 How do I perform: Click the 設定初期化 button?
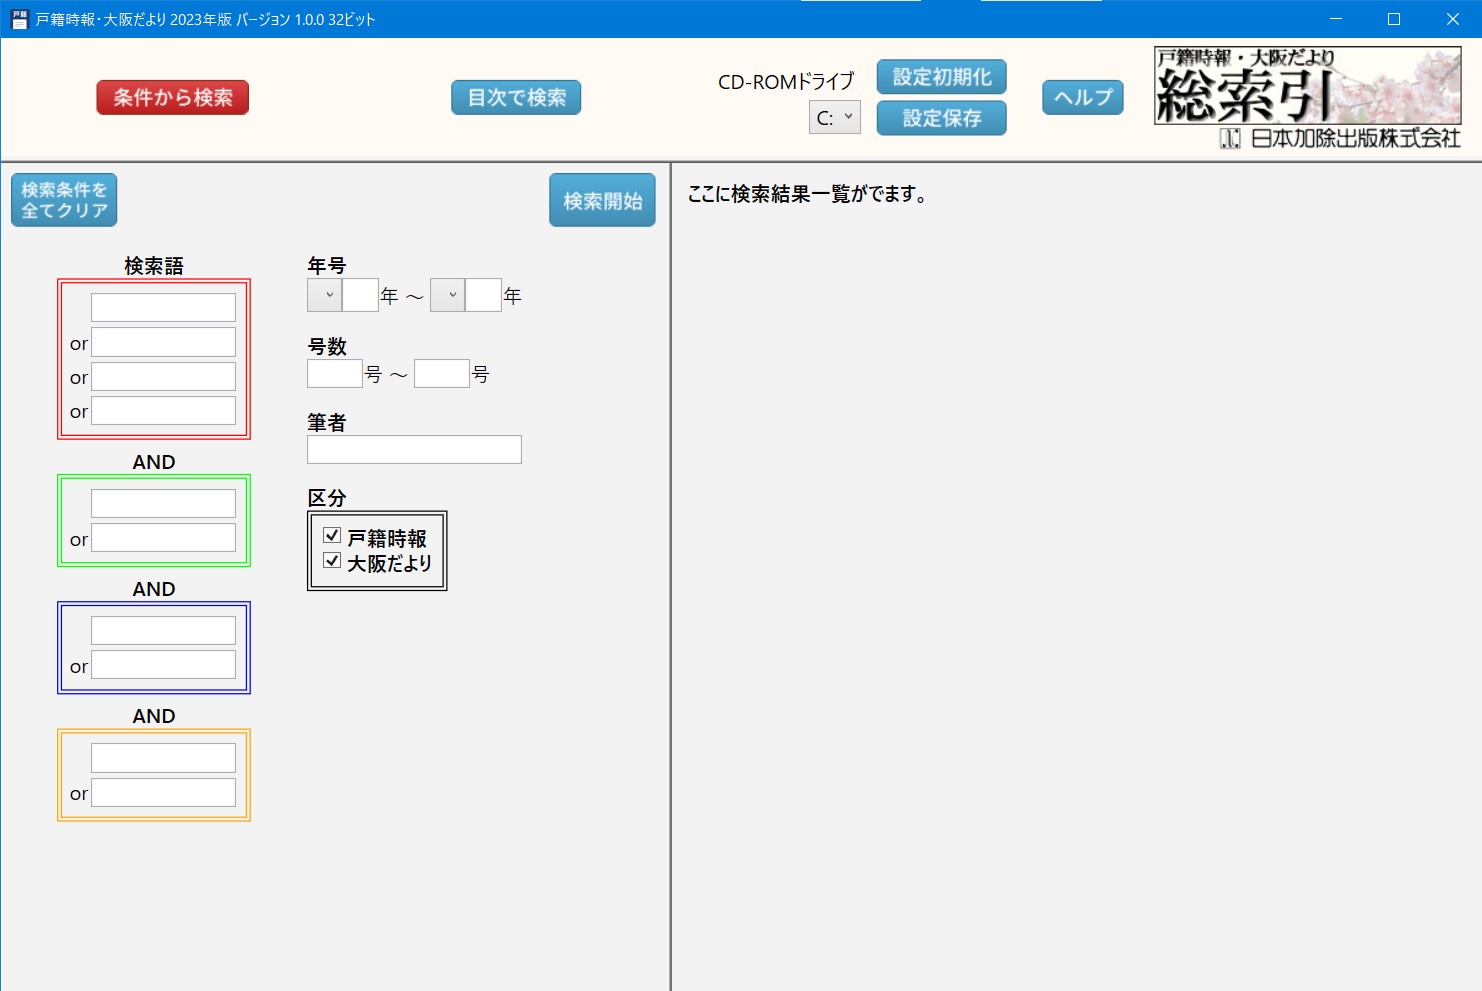point(941,77)
